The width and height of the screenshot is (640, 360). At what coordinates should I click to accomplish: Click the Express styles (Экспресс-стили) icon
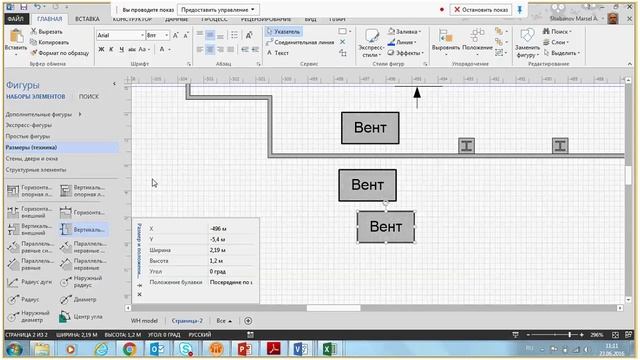pos(371,37)
